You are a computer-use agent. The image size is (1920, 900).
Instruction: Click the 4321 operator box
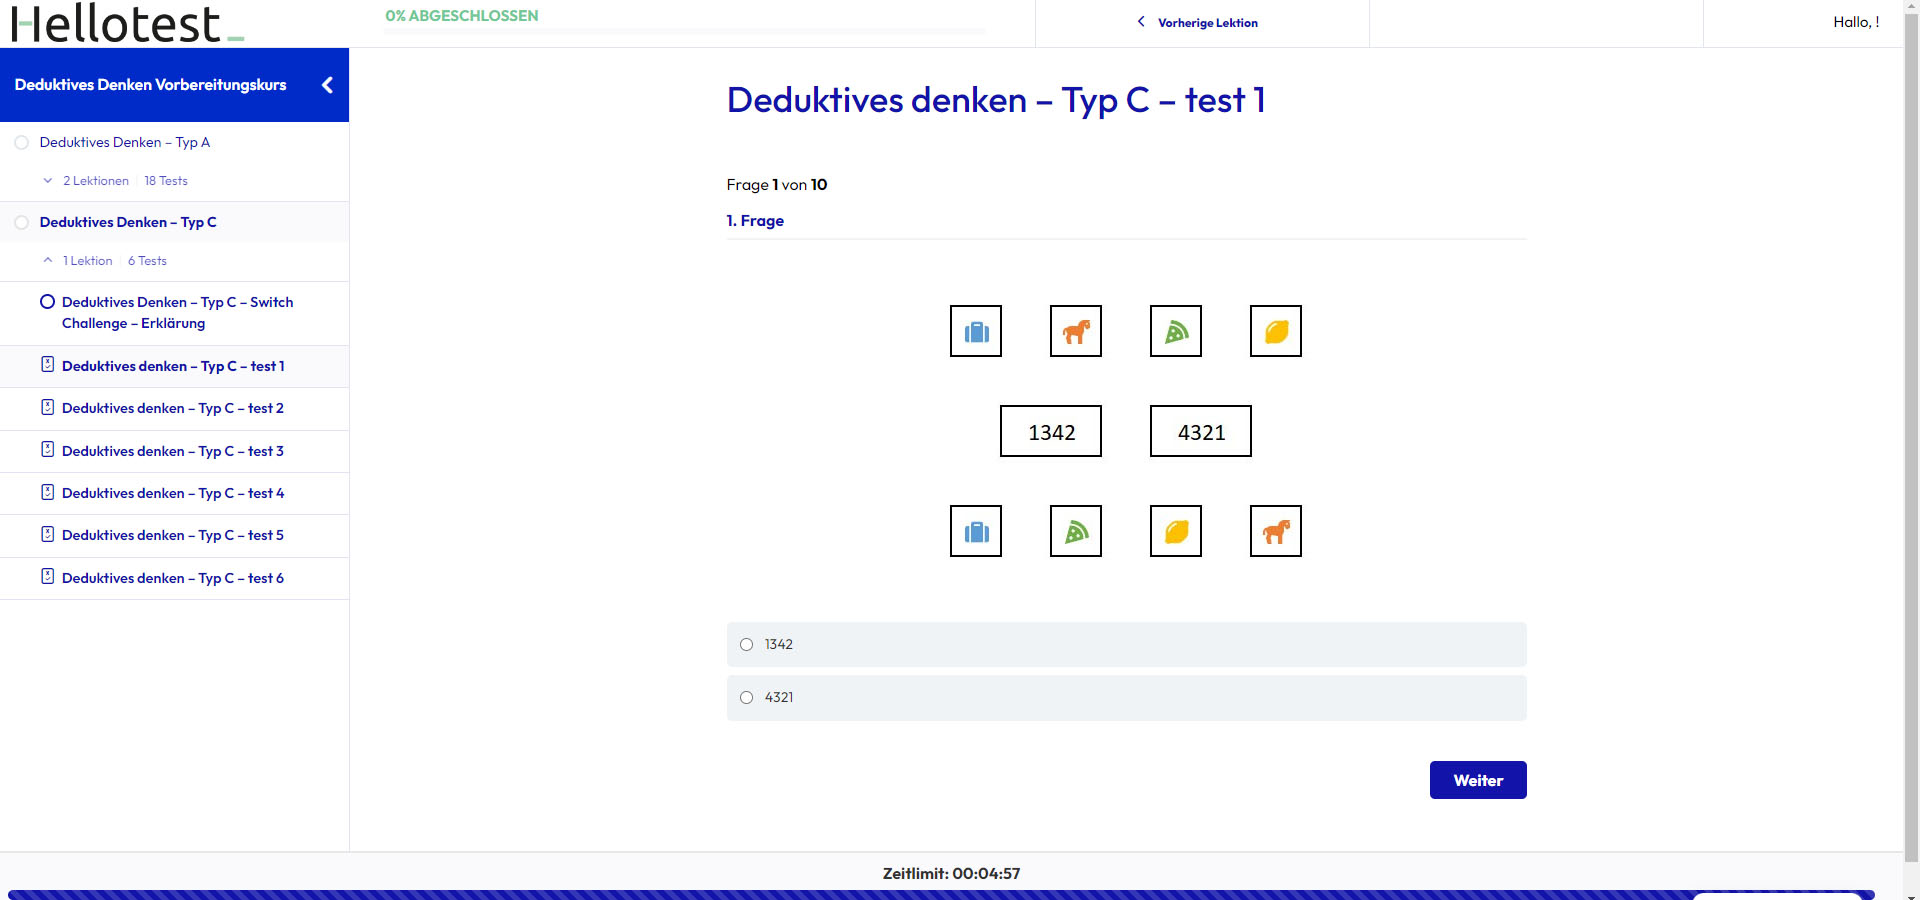[x=1201, y=431]
